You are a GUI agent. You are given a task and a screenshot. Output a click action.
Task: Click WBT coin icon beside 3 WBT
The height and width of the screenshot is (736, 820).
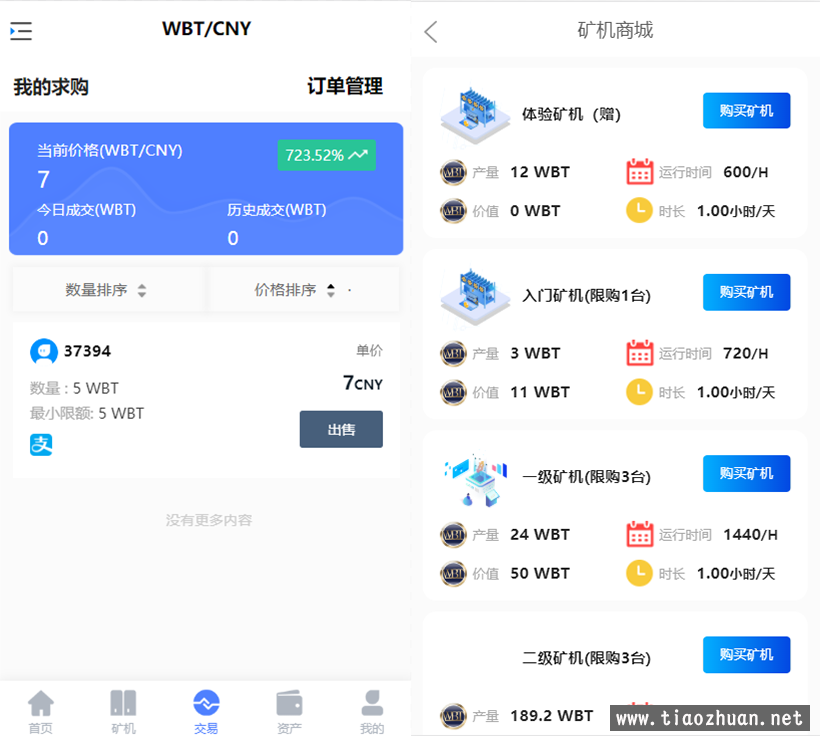point(453,354)
